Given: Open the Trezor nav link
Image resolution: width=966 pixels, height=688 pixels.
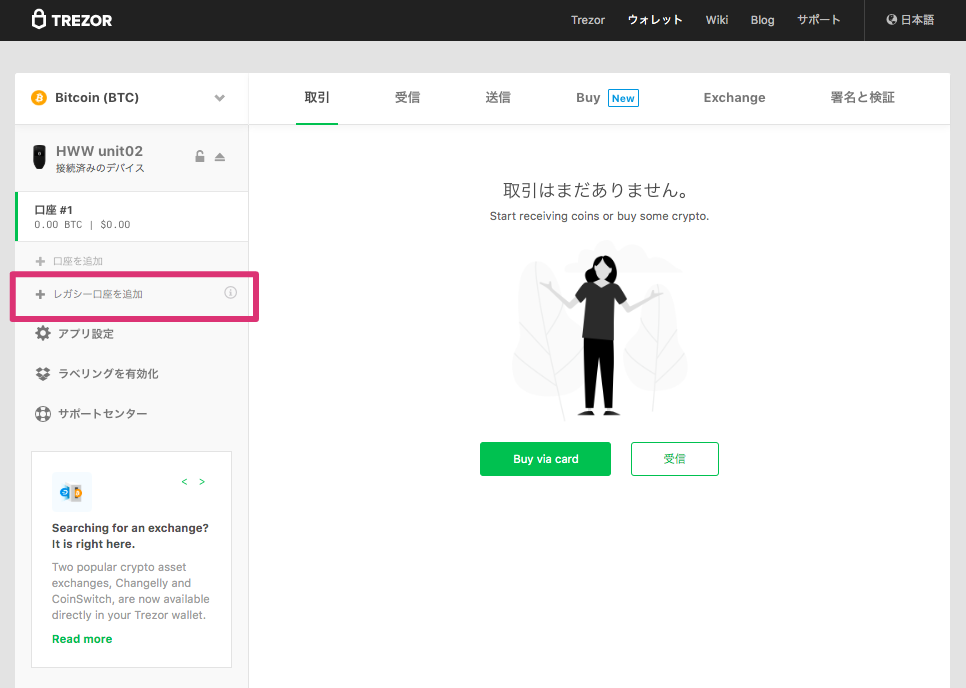Looking at the screenshot, I should tap(588, 20).
